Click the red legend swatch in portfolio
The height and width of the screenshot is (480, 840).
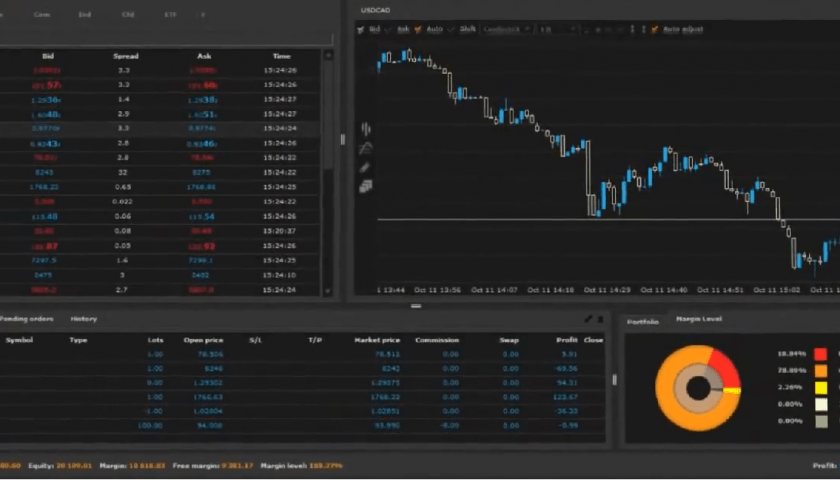(x=820, y=354)
